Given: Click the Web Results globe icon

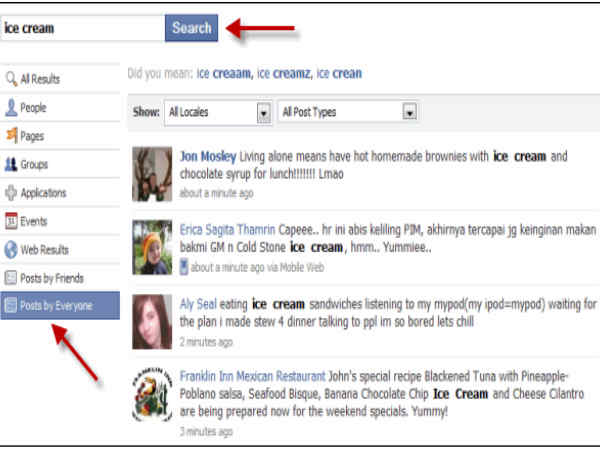Looking at the screenshot, I should (x=11, y=249).
